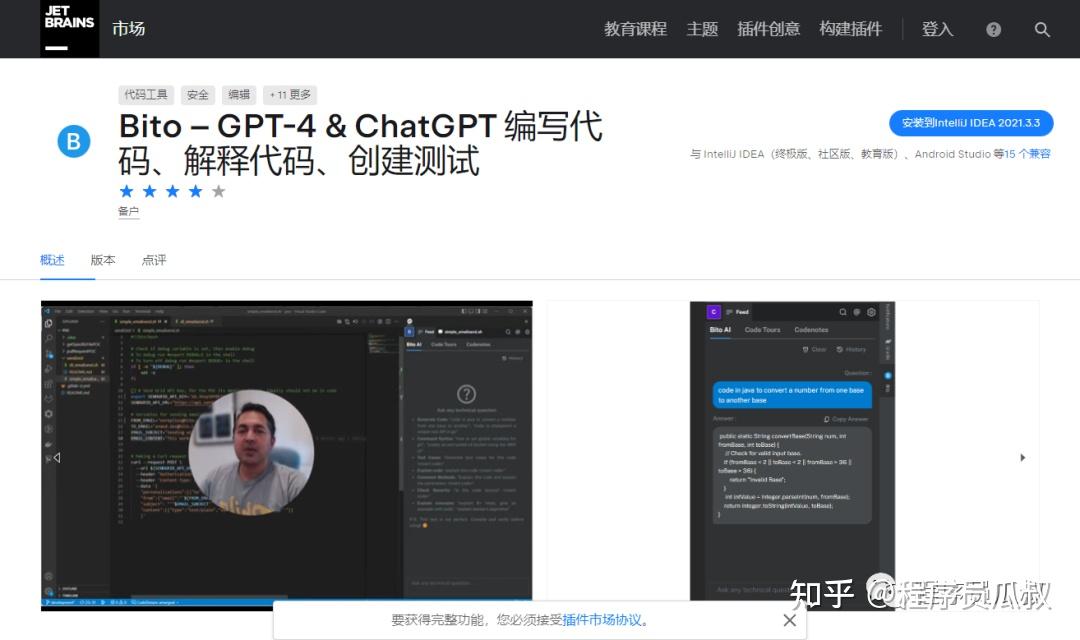This screenshot has width=1080, height=640.
Task: Open the 插件创意 menu item
Action: (768, 30)
